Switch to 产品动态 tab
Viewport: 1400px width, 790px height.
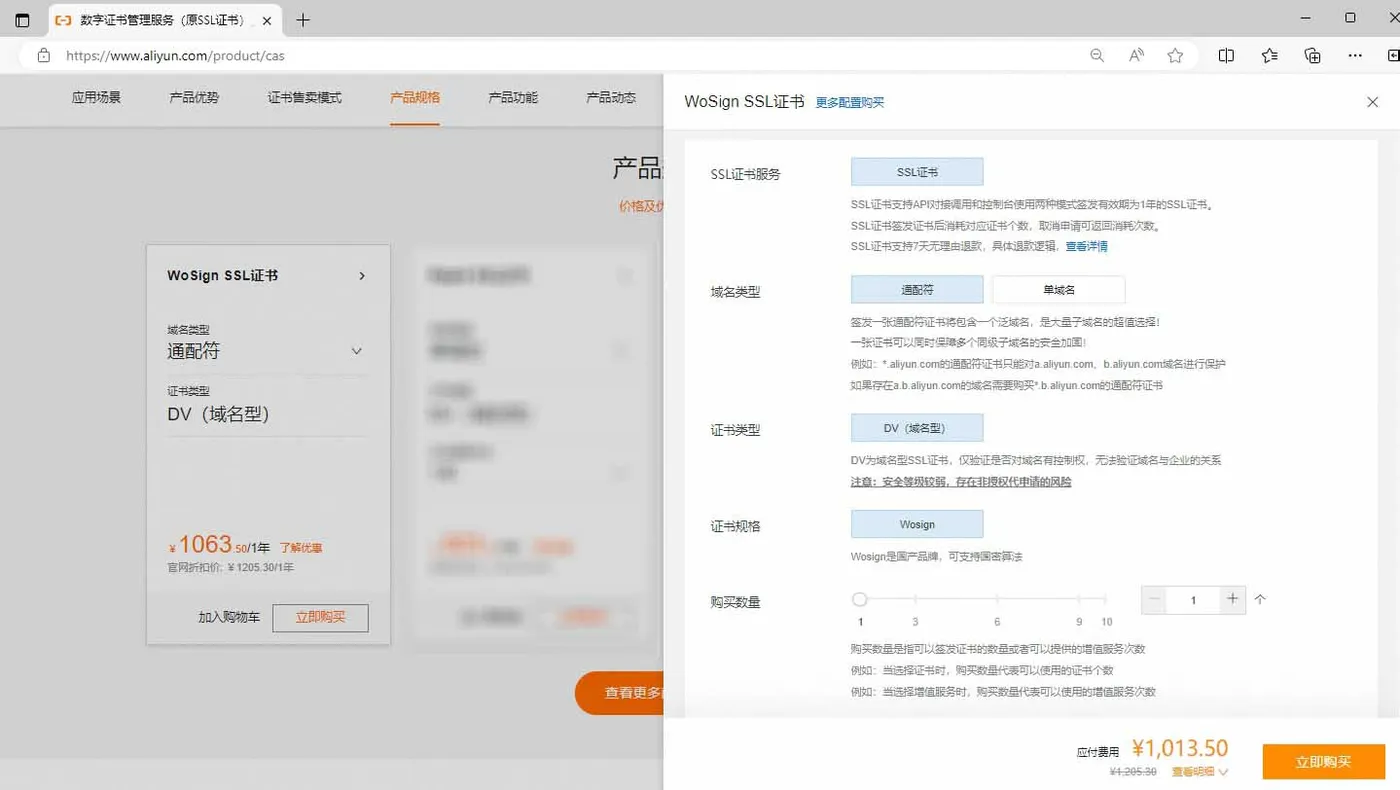pyautogui.click(x=611, y=97)
